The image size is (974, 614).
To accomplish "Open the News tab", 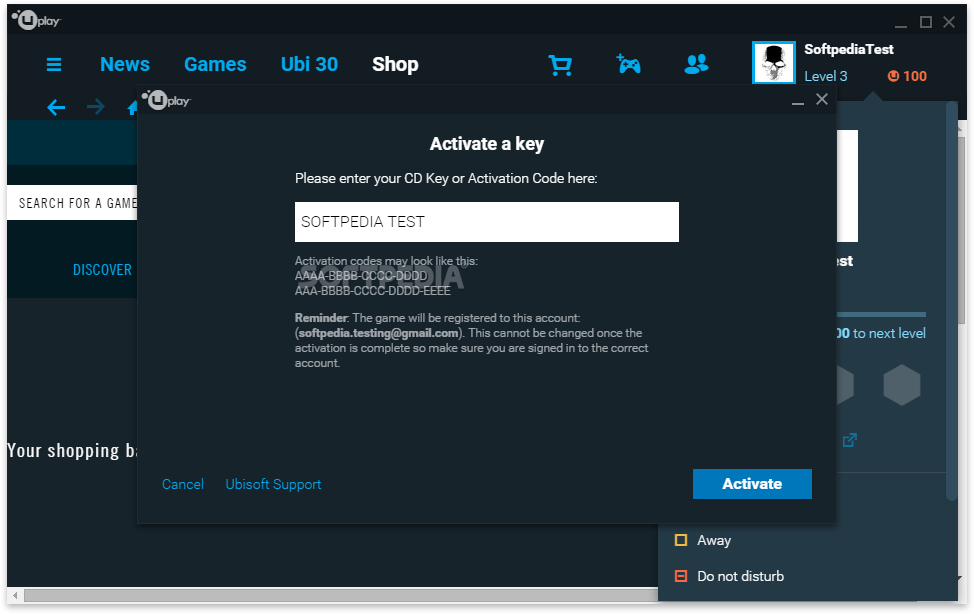I will pyautogui.click(x=125, y=64).
